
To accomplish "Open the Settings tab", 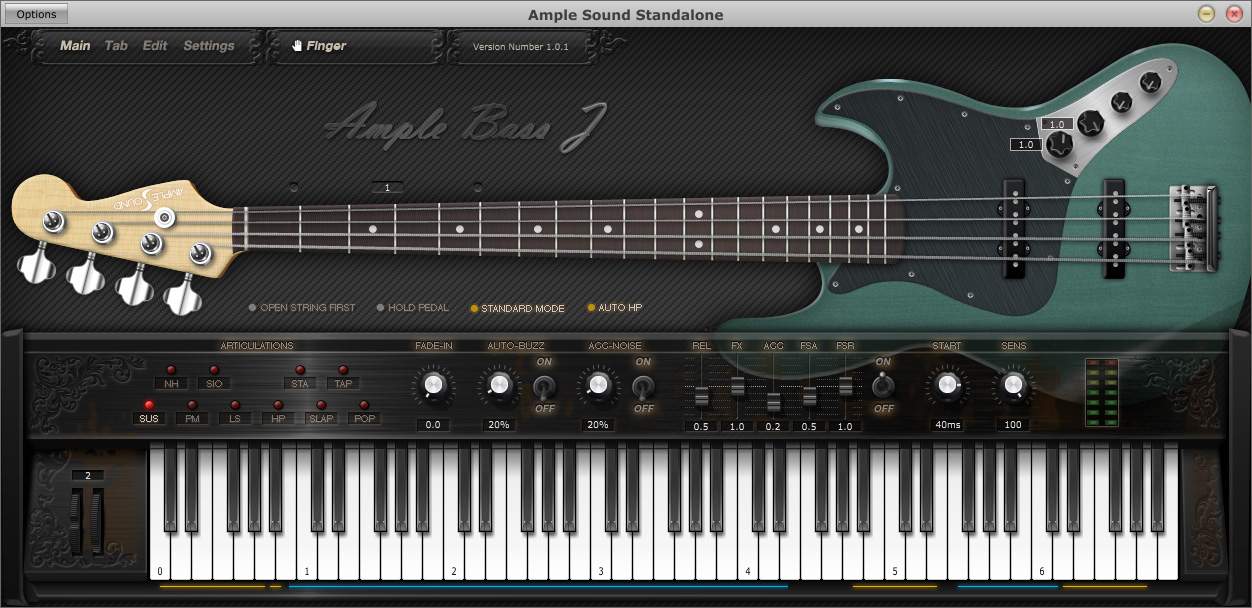I will coord(208,46).
